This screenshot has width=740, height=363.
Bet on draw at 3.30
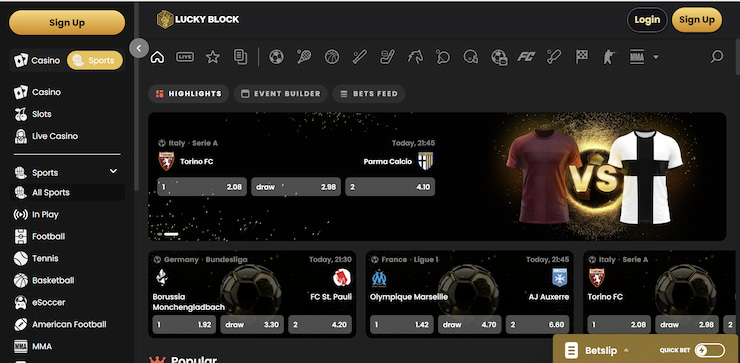point(252,325)
